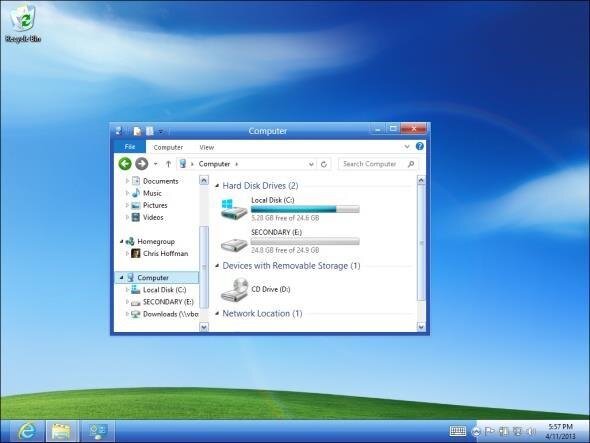The height and width of the screenshot is (443, 590).
Task: Refresh the Computer address bar
Action: point(324,164)
